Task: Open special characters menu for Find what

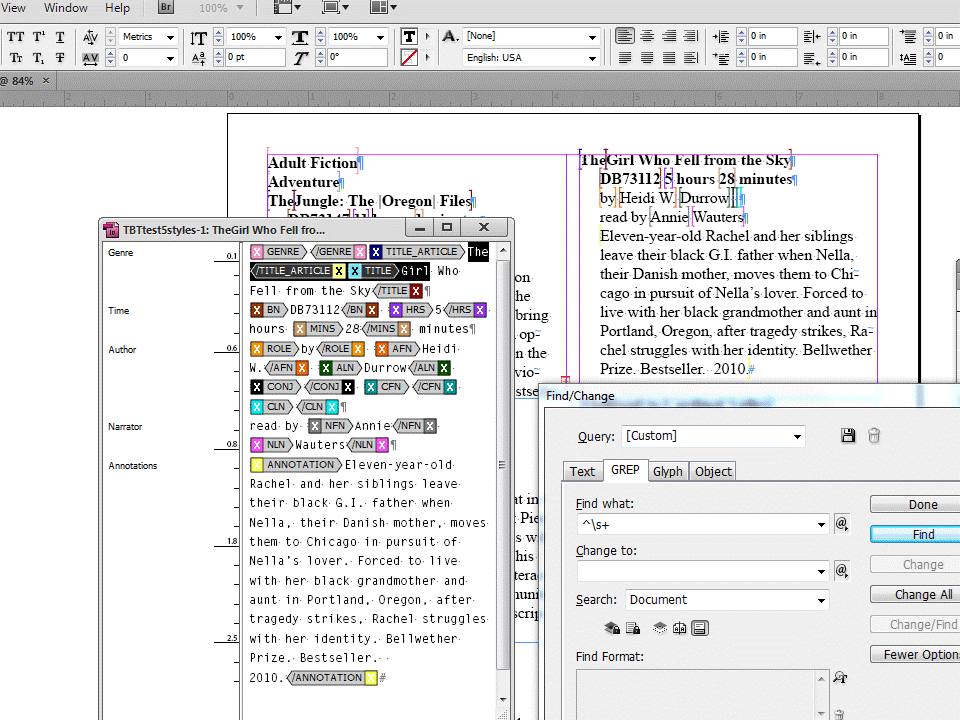Action: (x=842, y=524)
